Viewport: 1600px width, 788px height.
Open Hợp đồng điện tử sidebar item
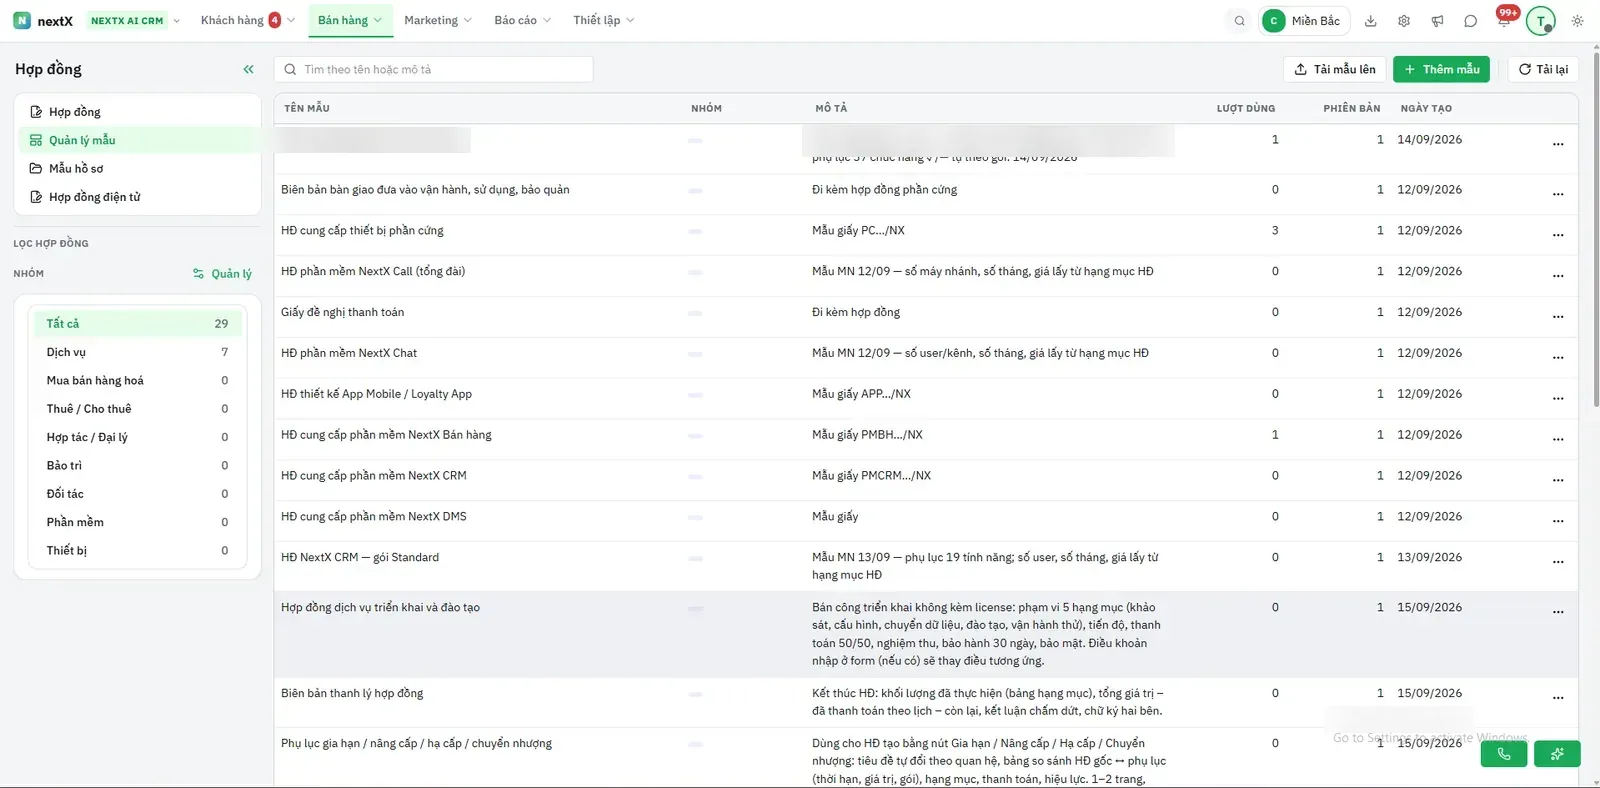coord(138,197)
